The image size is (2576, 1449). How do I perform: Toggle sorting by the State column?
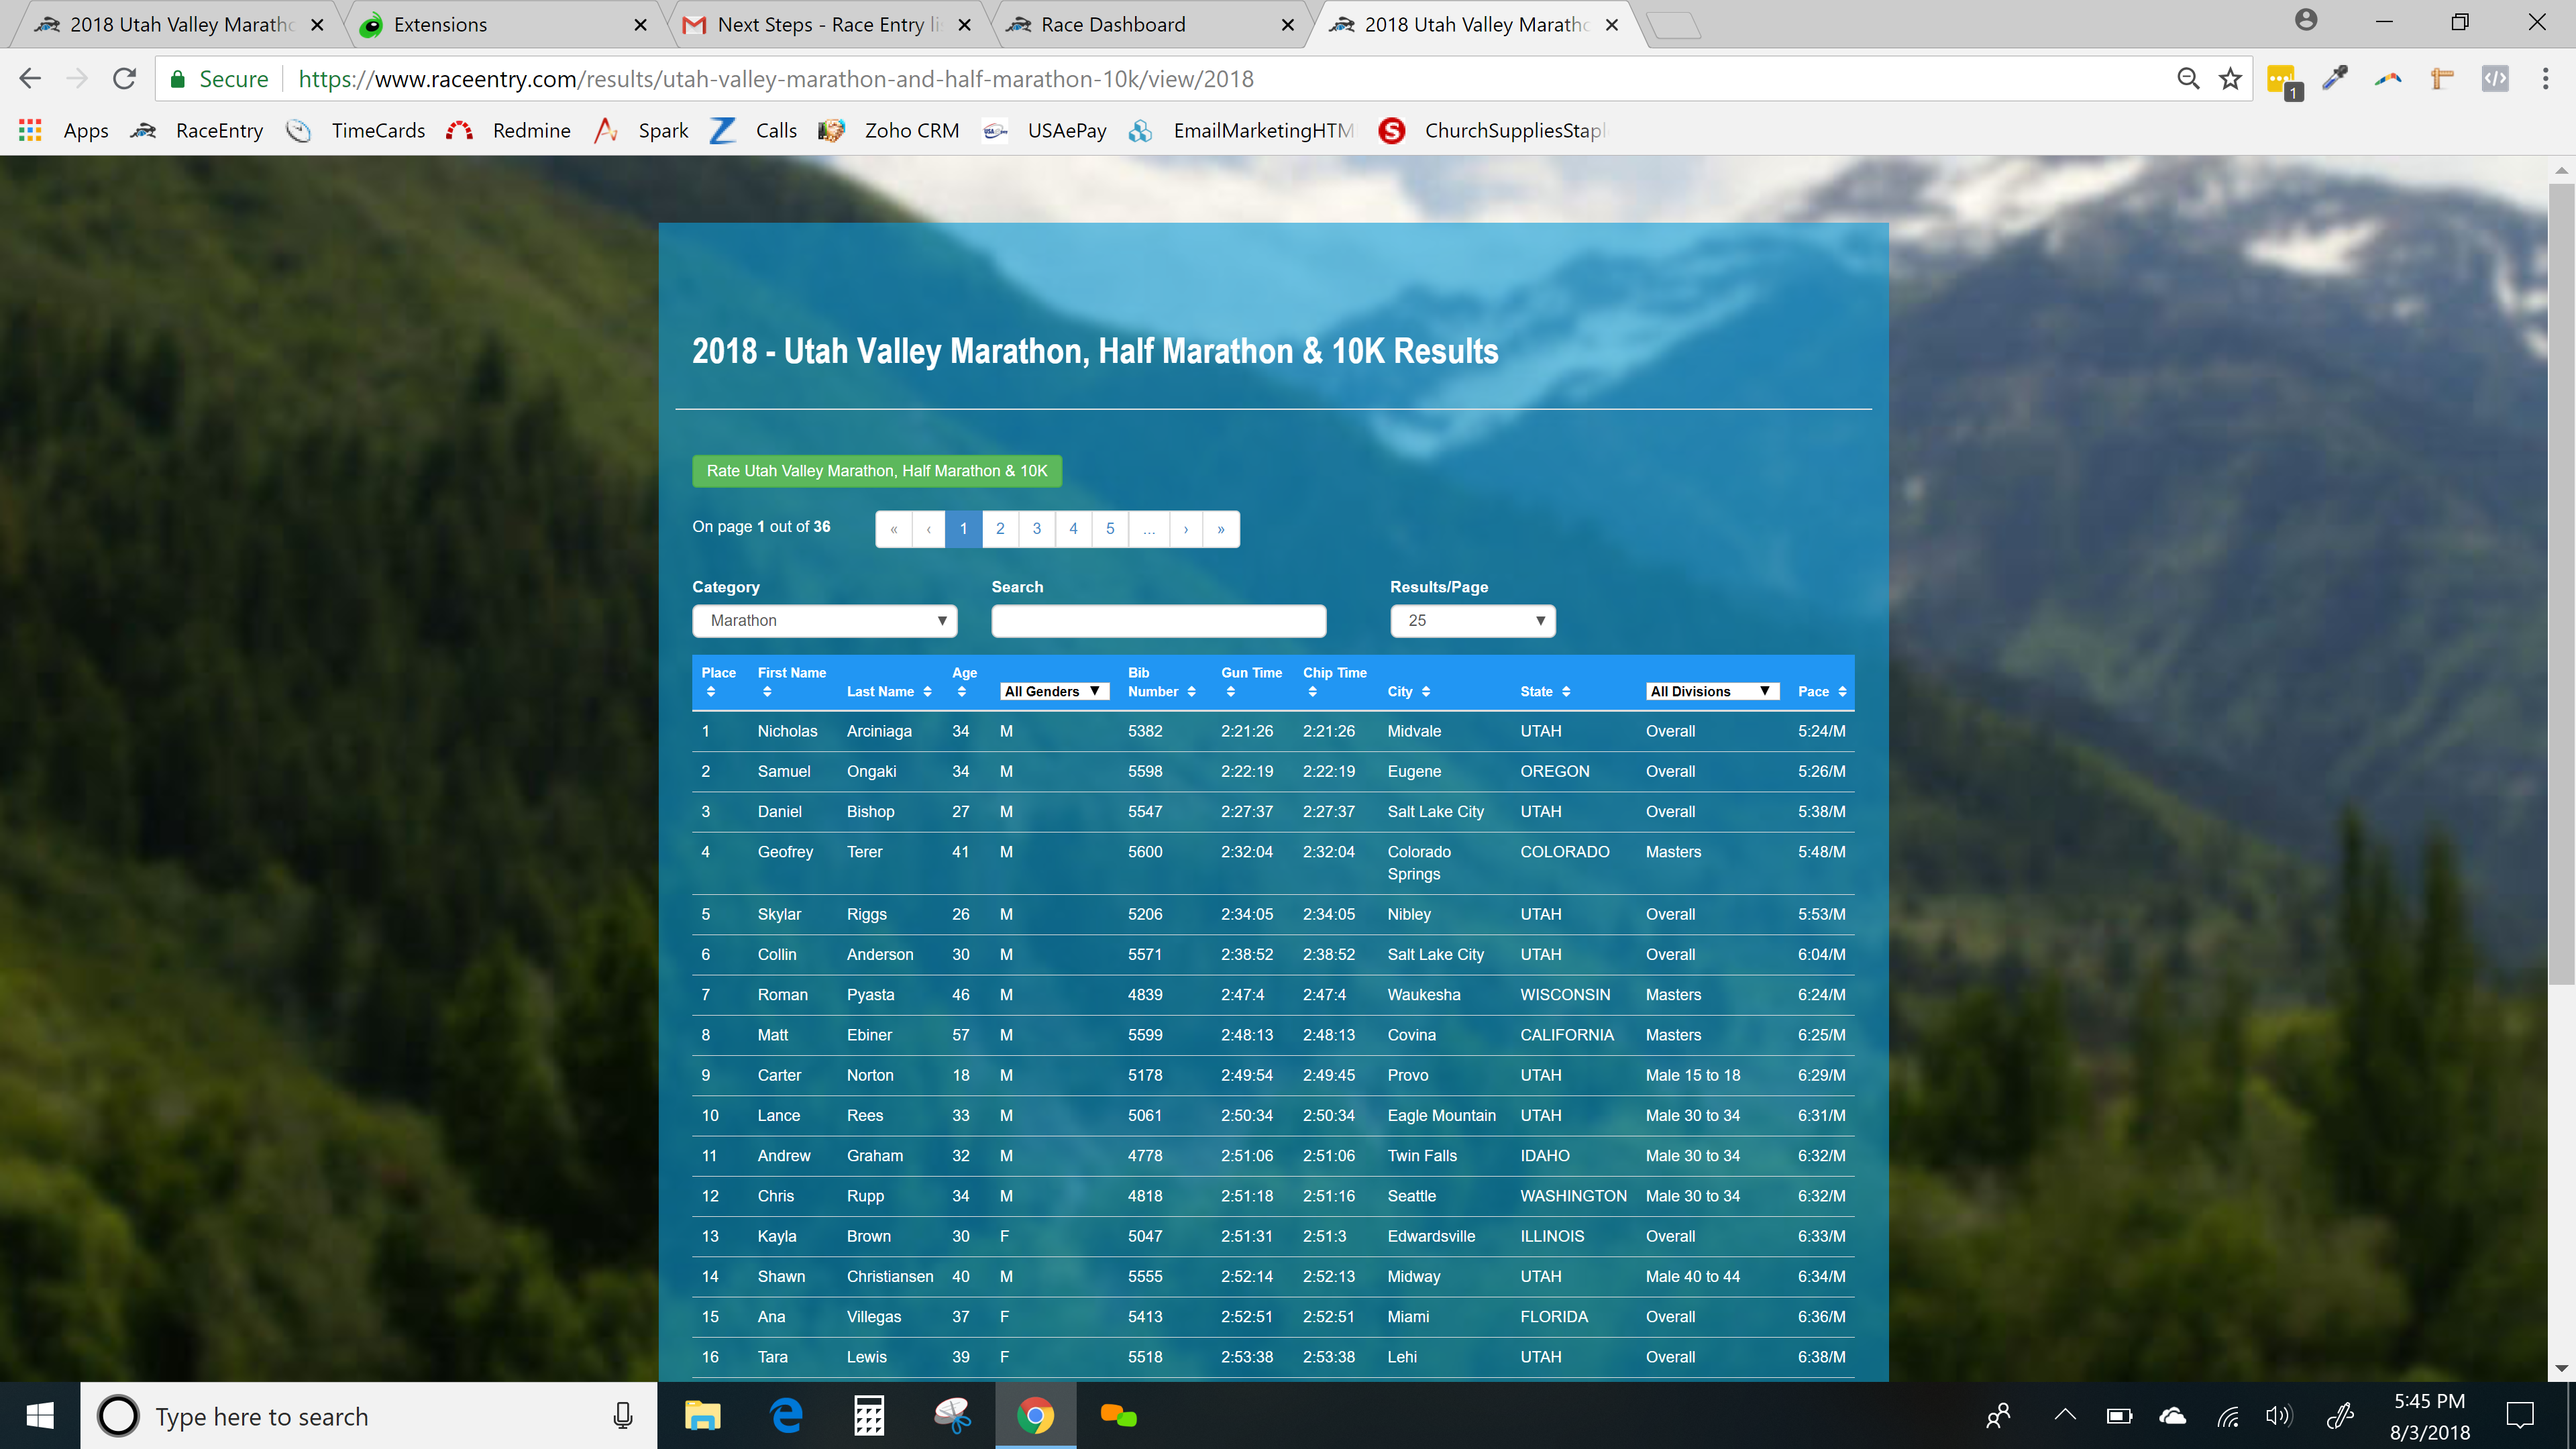1566,692
